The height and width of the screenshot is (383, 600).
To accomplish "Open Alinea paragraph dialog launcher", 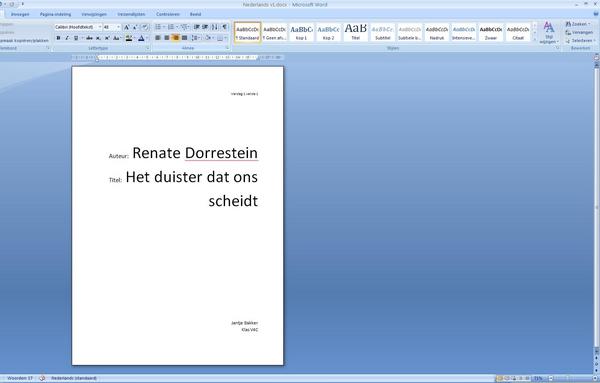I will (228, 48).
